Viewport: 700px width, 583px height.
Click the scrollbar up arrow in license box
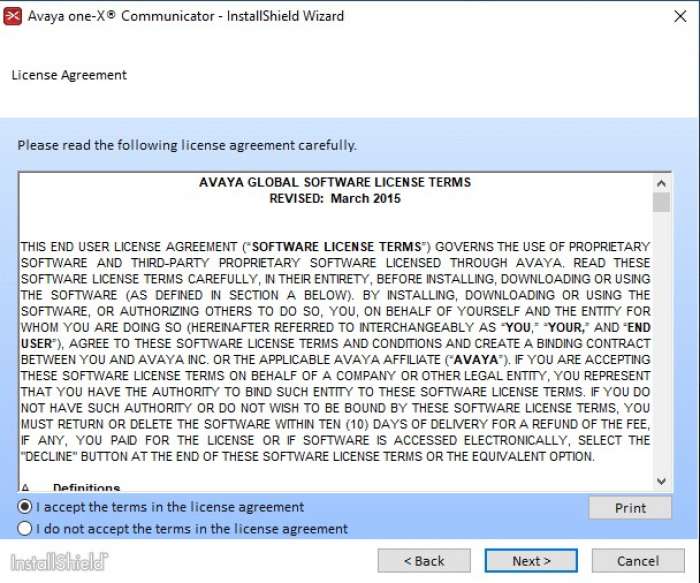(x=661, y=183)
